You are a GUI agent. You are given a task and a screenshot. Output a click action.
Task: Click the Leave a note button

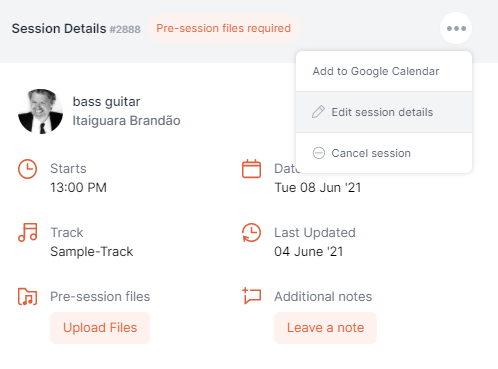coord(325,328)
